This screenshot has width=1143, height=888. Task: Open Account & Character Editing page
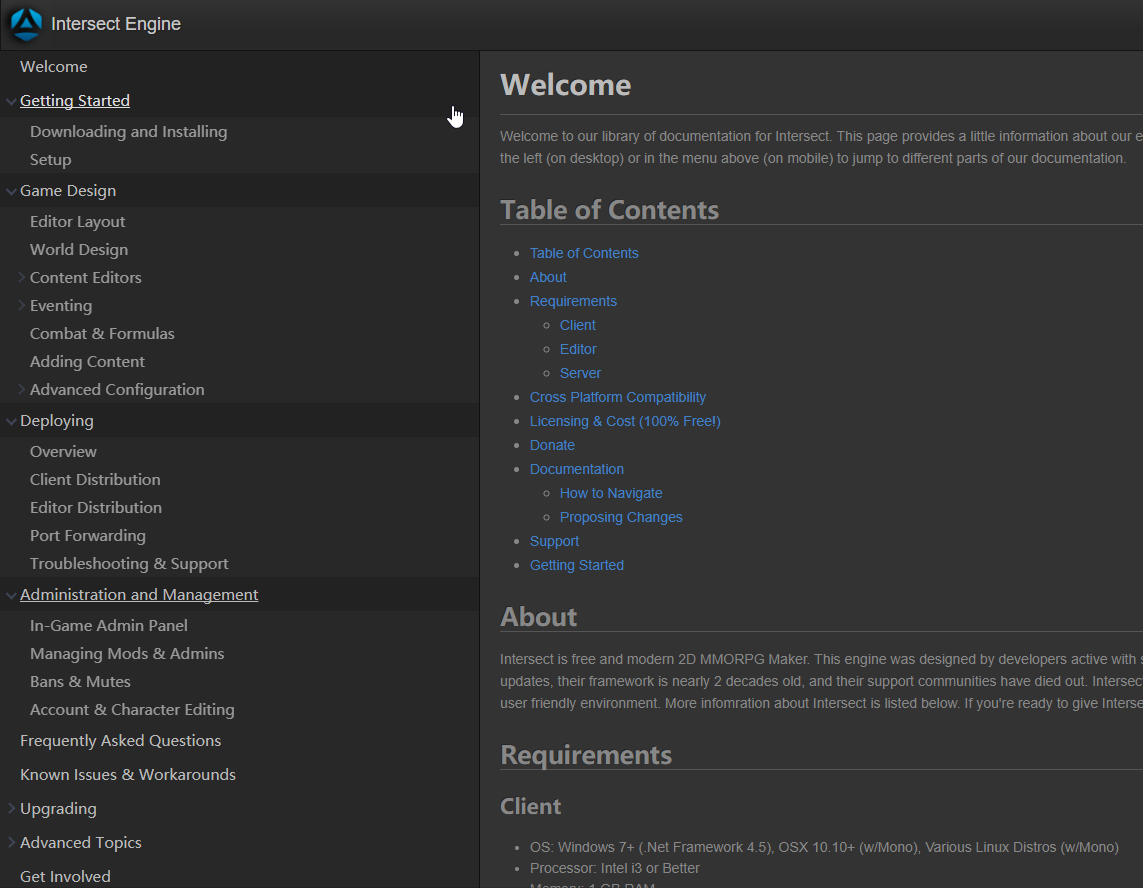(x=132, y=709)
